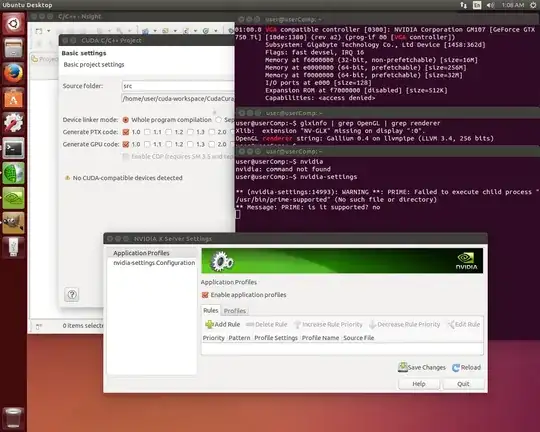Click the help question mark icon
The image size is (540, 432).
(x=72, y=295)
